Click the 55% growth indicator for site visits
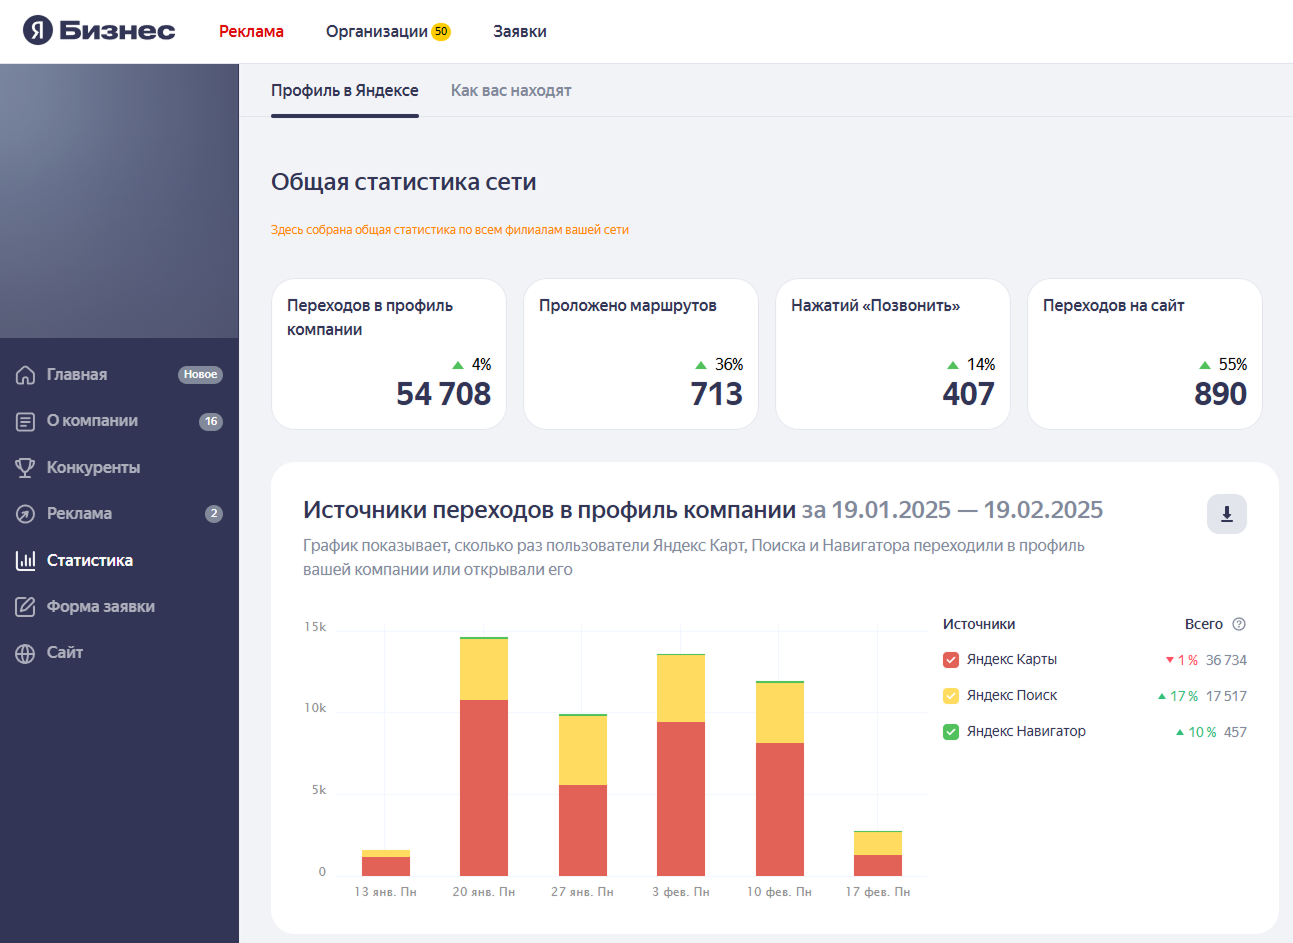 [x=1224, y=365]
